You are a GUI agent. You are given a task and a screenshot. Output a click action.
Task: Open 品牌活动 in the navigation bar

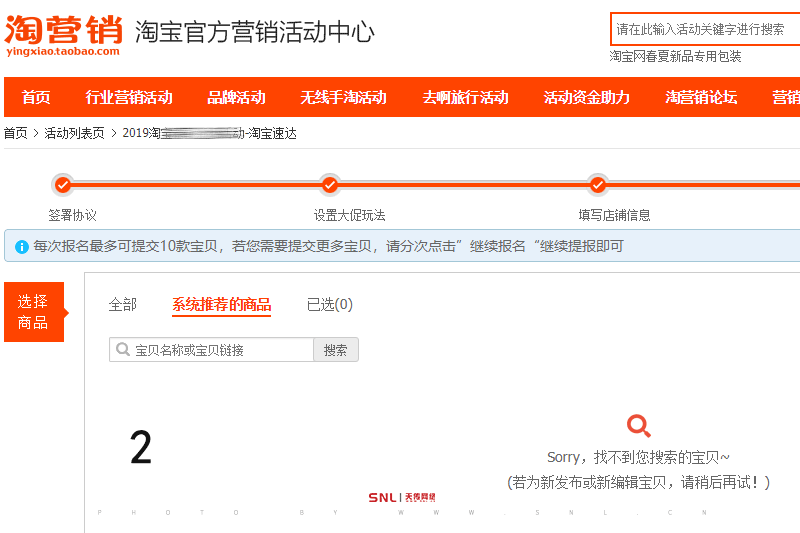(x=236, y=97)
